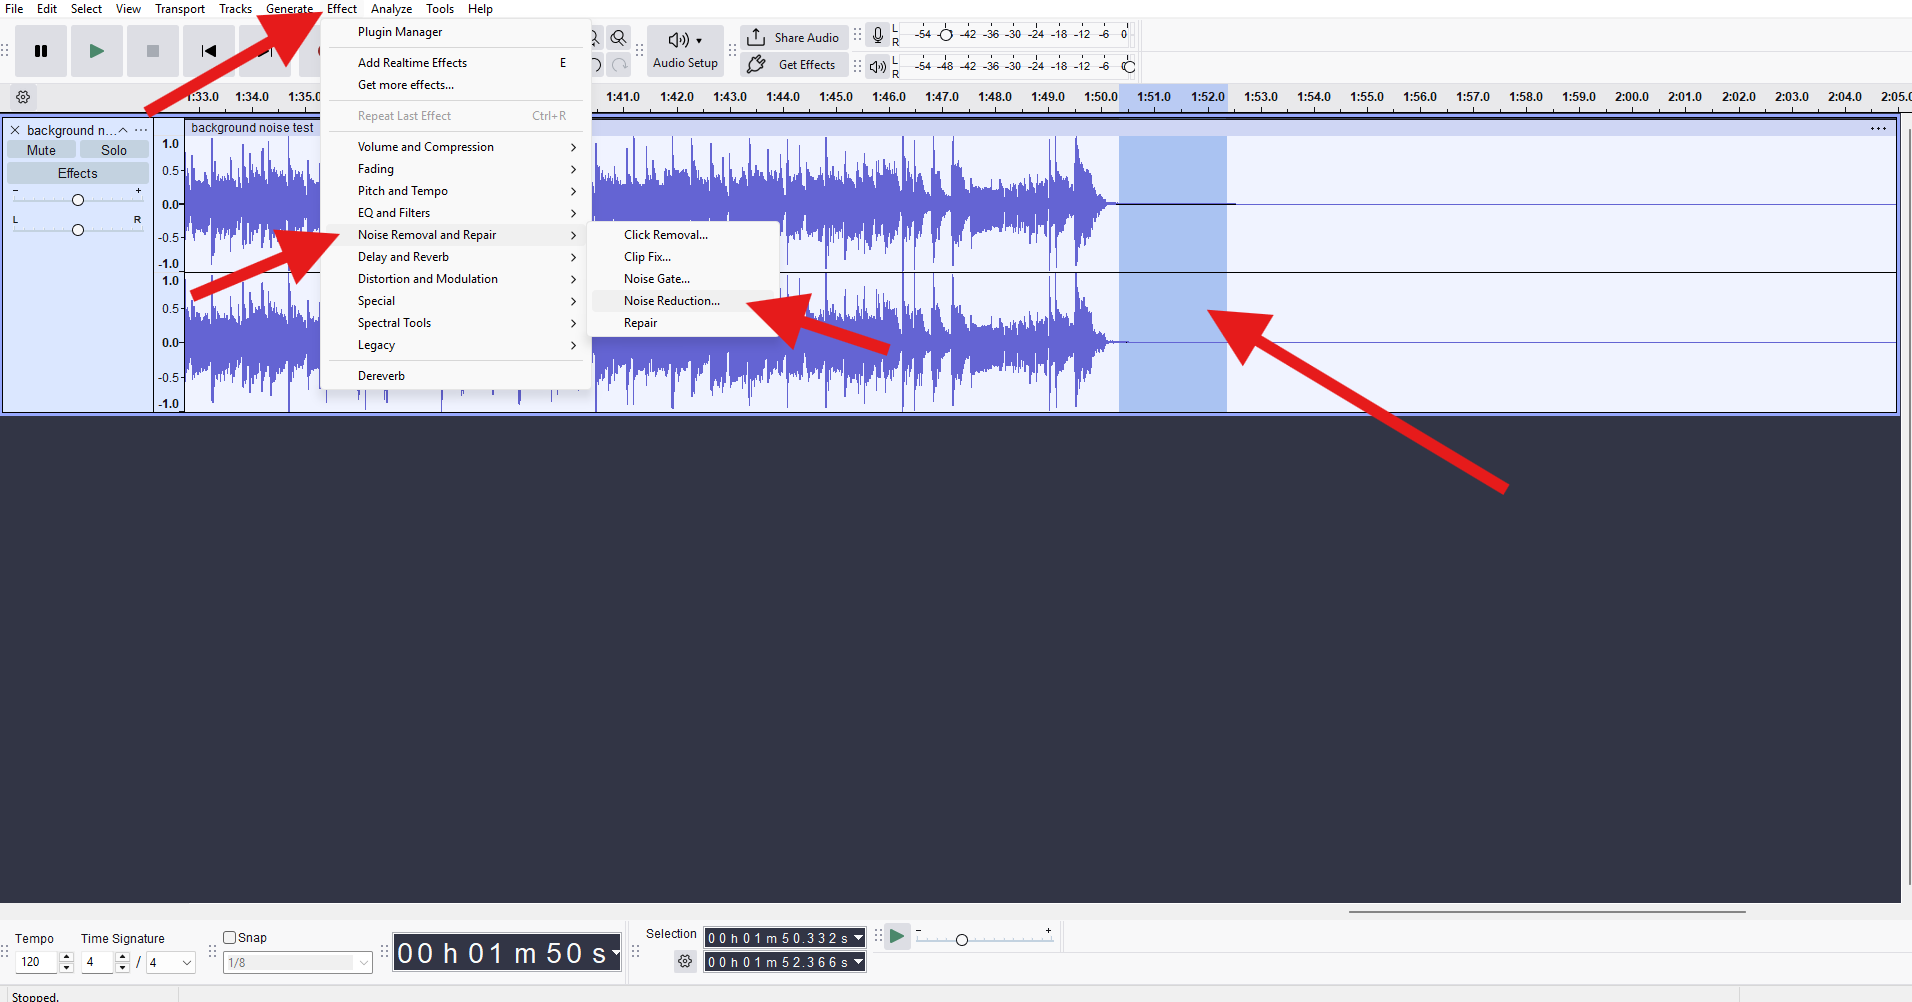Mute the background noise test track

[40, 149]
